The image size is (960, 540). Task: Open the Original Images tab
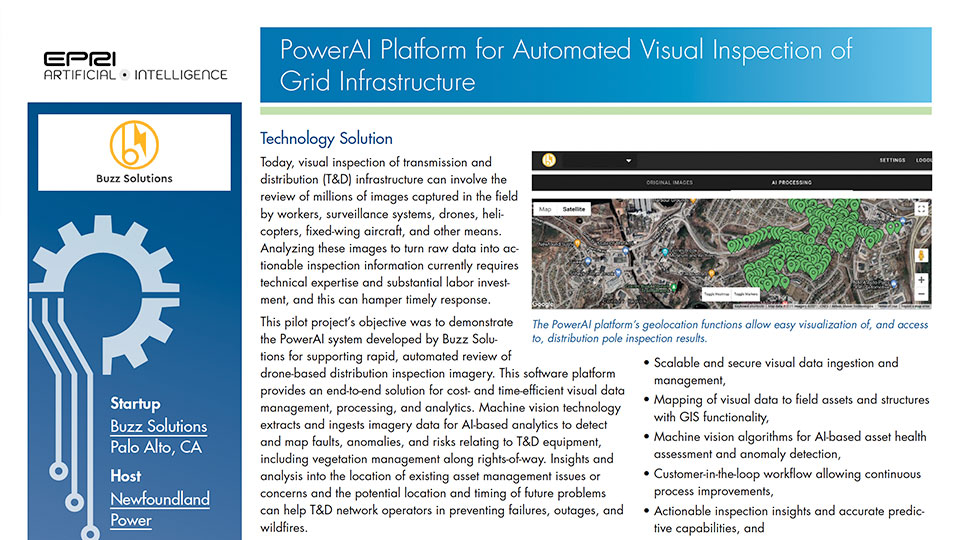click(x=669, y=183)
